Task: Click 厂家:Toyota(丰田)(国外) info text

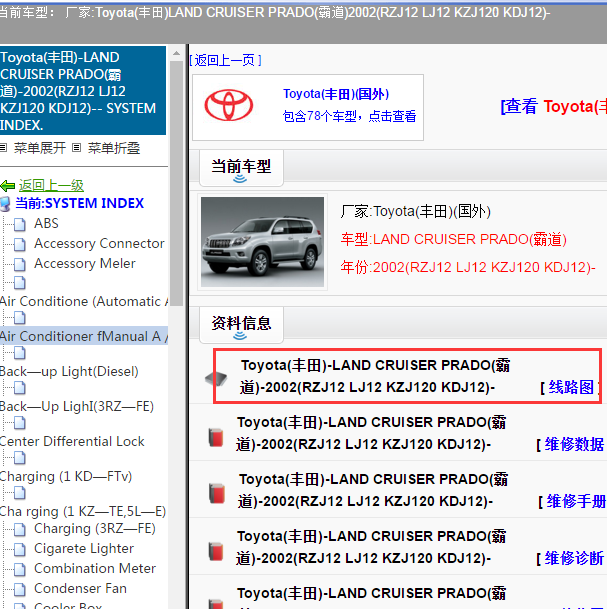Action: tap(416, 212)
